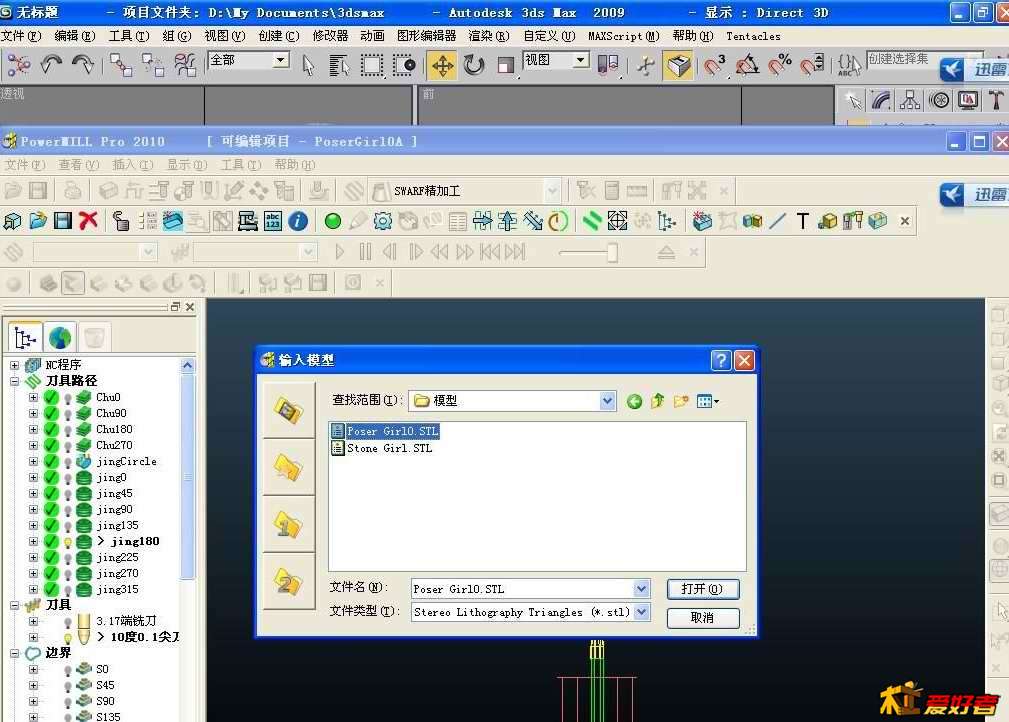1009x722 pixels.
Task: Toggle the light bulb visibility for Chu90
Action: [x=68, y=414]
